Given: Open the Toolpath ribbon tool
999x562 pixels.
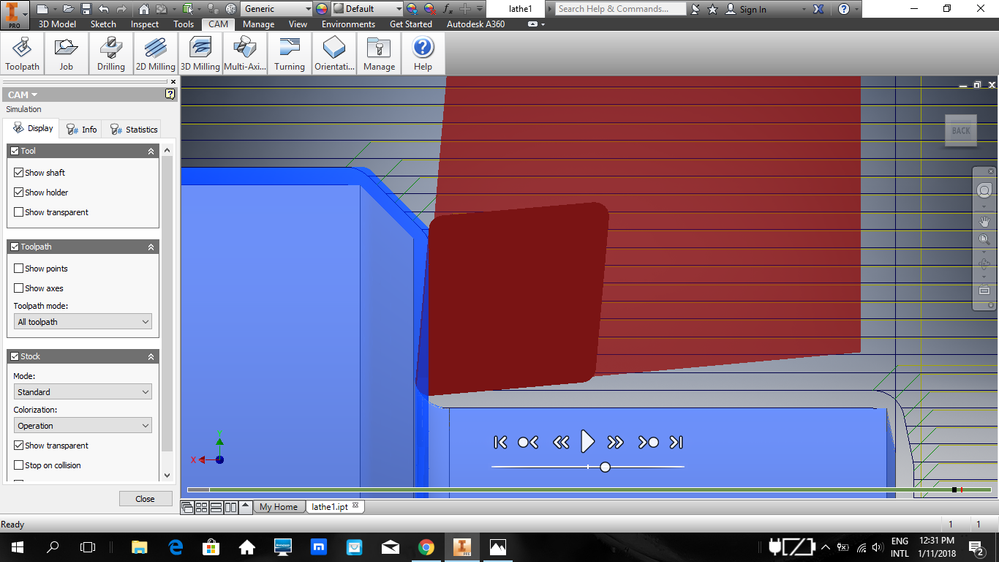Looking at the screenshot, I should point(22,53).
